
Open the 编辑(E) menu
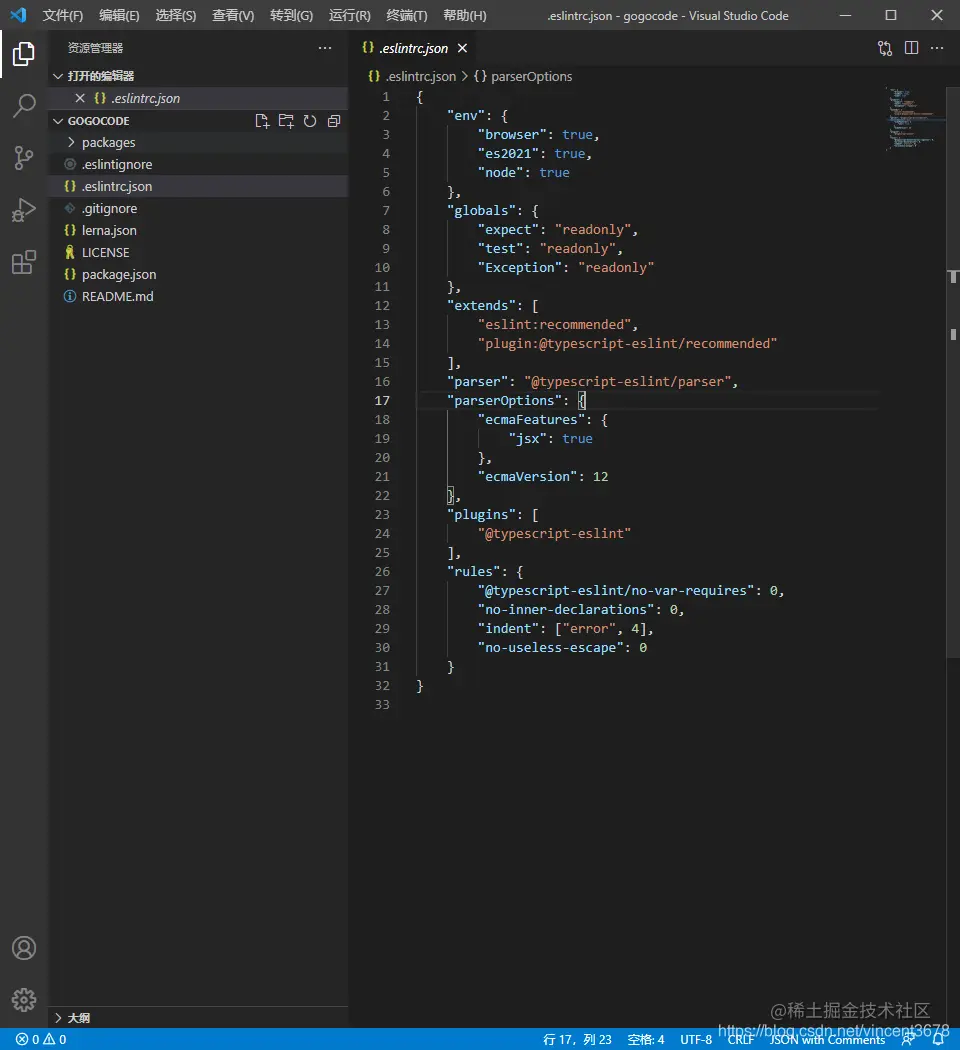coord(119,15)
